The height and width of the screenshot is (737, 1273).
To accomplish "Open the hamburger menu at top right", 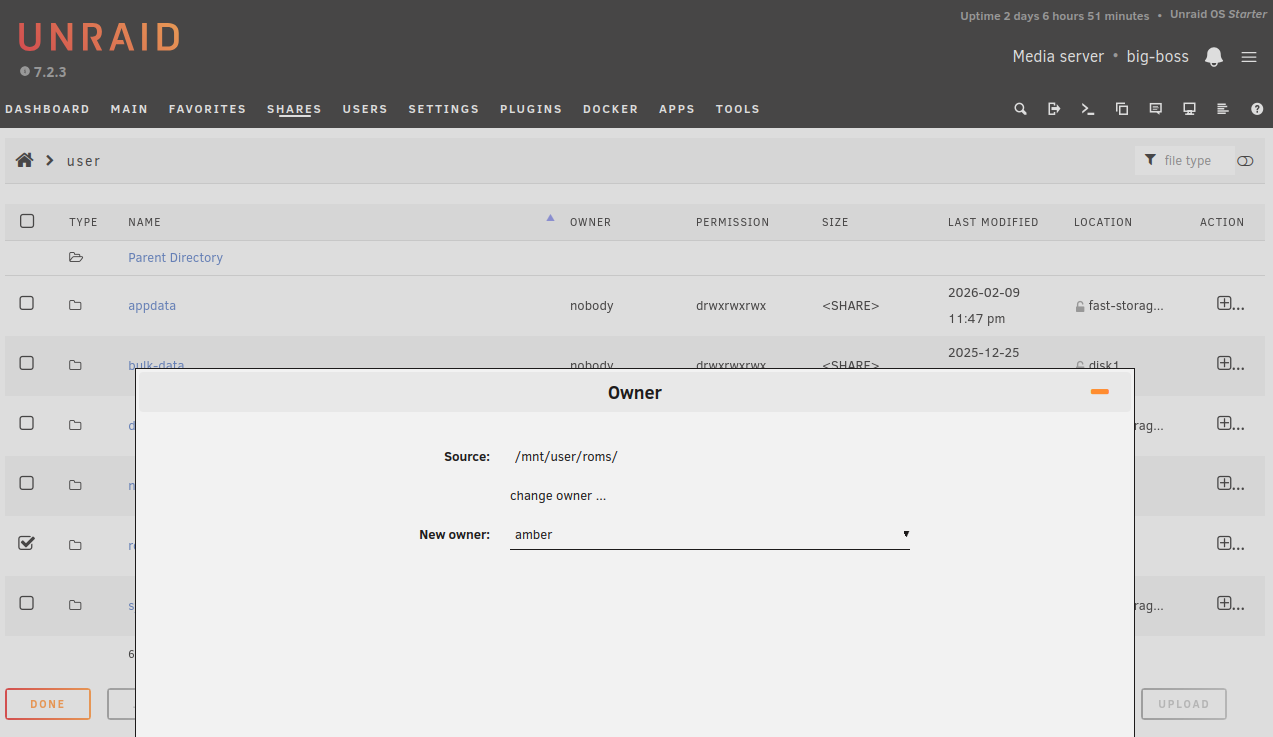I will coord(1249,57).
